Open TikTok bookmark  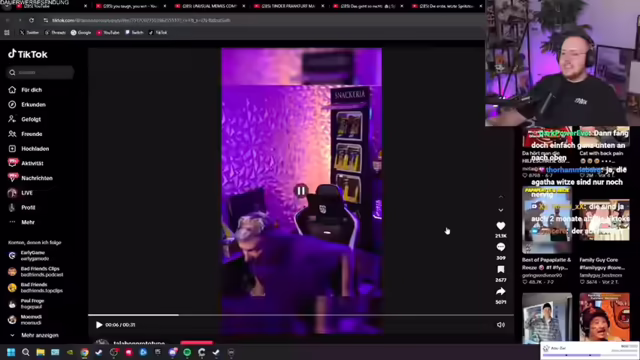[x=158, y=33]
